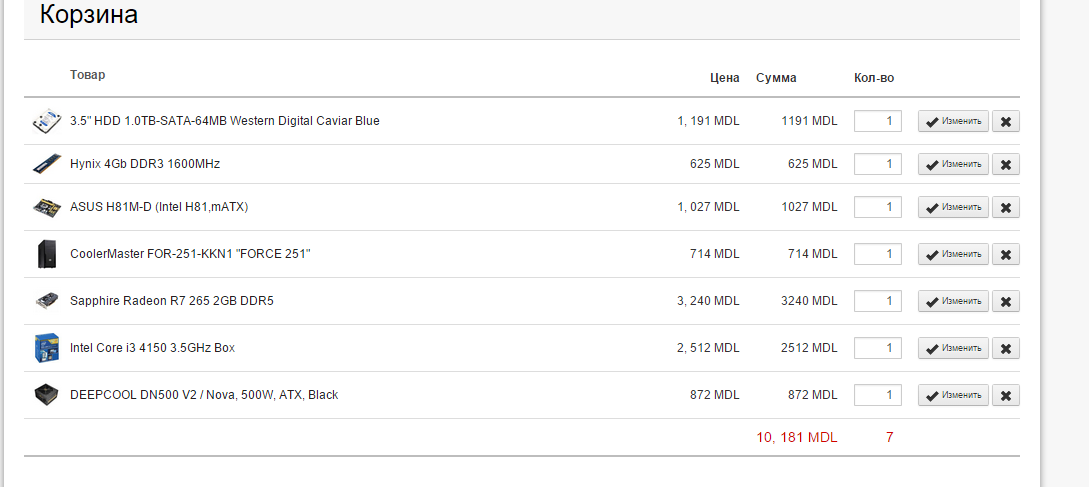
Task: Open the Intel Core i3 4150 3.5GHz Box product
Action: [153, 348]
